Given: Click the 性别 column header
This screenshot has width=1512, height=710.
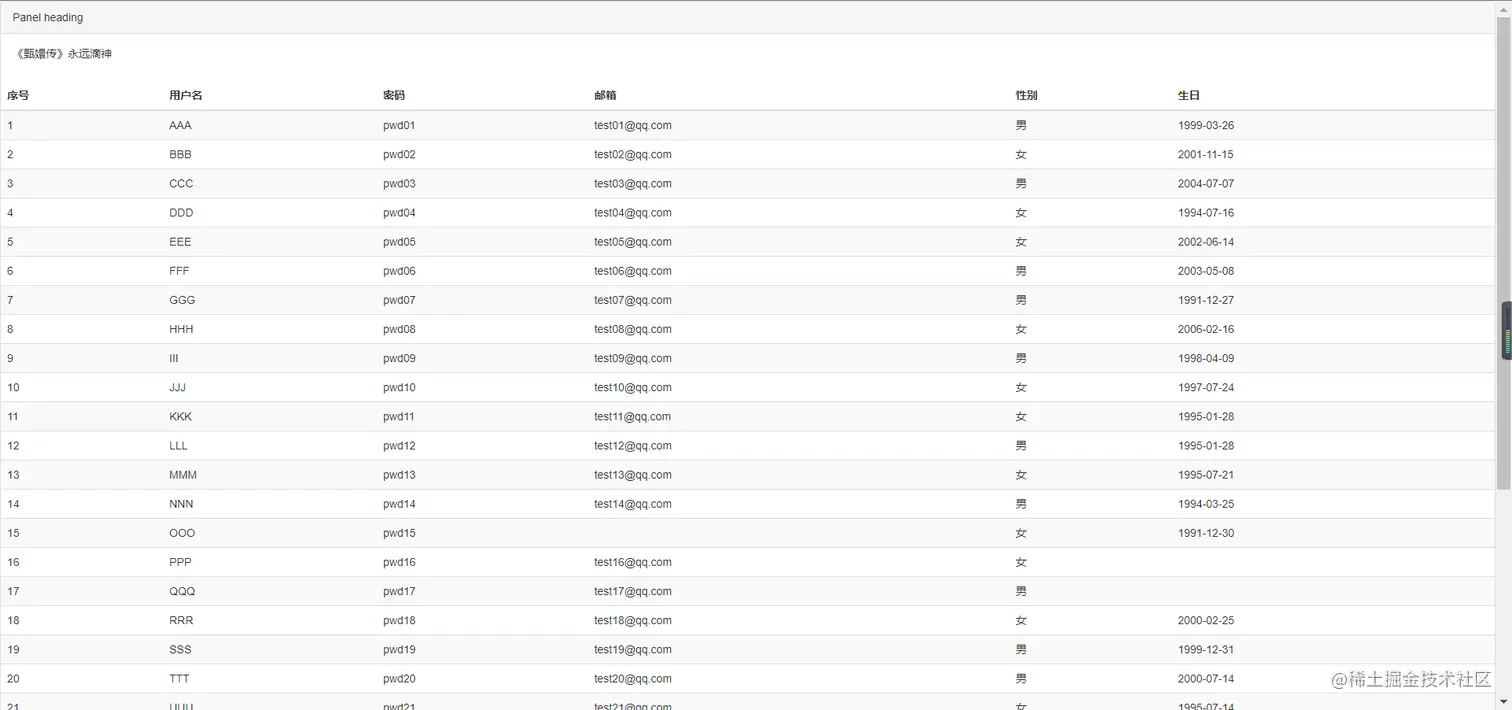Looking at the screenshot, I should tap(1026, 96).
